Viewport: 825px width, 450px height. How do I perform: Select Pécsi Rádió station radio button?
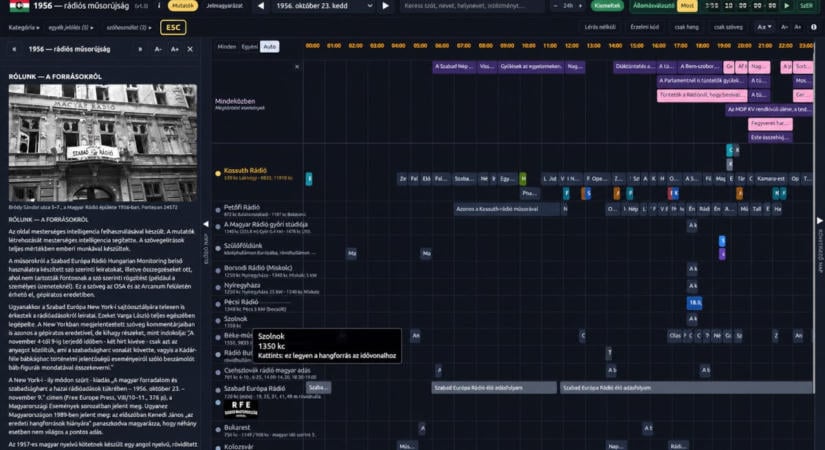[218, 304]
